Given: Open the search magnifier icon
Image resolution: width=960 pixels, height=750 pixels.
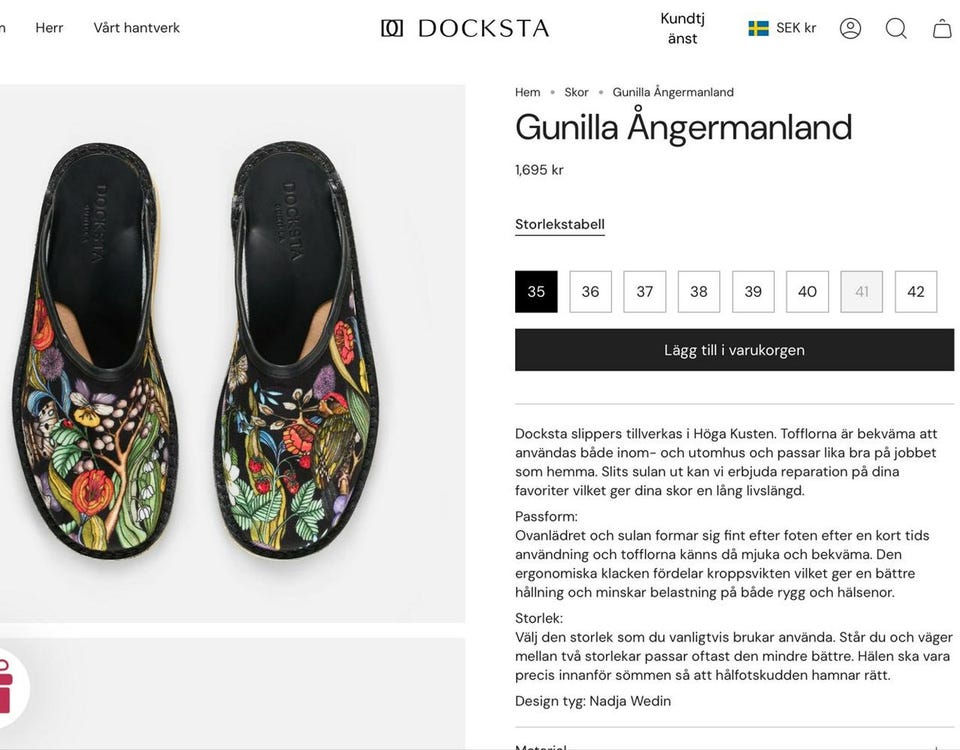Looking at the screenshot, I should pyautogui.click(x=896, y=28).
